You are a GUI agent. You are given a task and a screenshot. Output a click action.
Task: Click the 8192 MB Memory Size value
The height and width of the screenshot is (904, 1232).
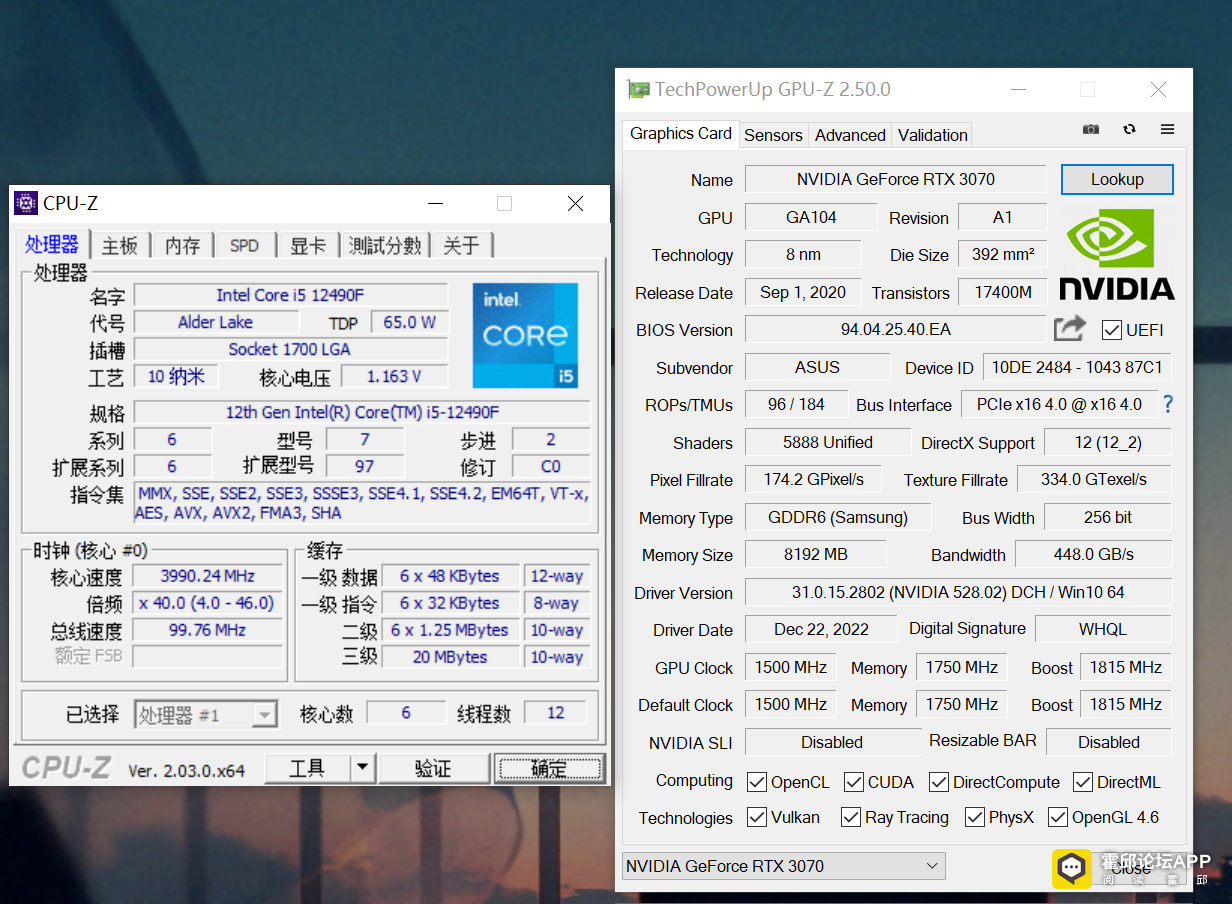(x=816, y=554)
